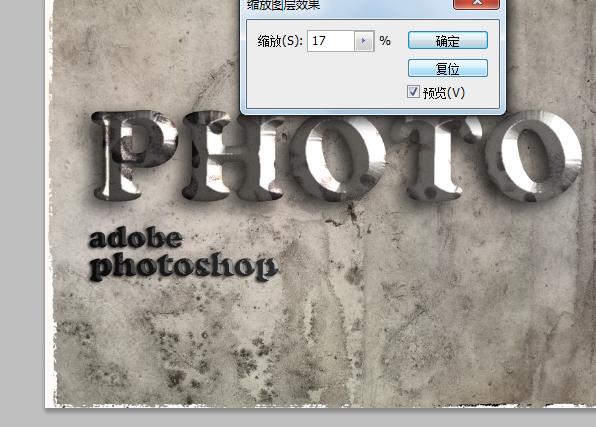
Task: Toggle the 预览(V) preview checkbox
Action: (x=413, y=92)
